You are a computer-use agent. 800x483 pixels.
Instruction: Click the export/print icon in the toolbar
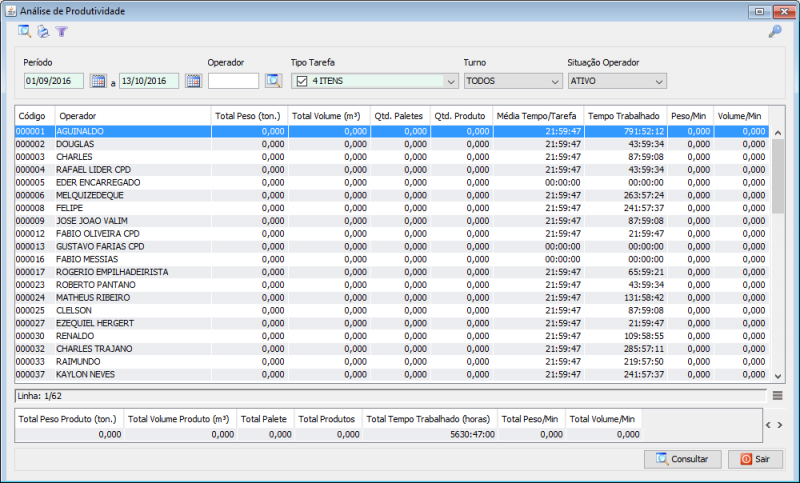43,32
